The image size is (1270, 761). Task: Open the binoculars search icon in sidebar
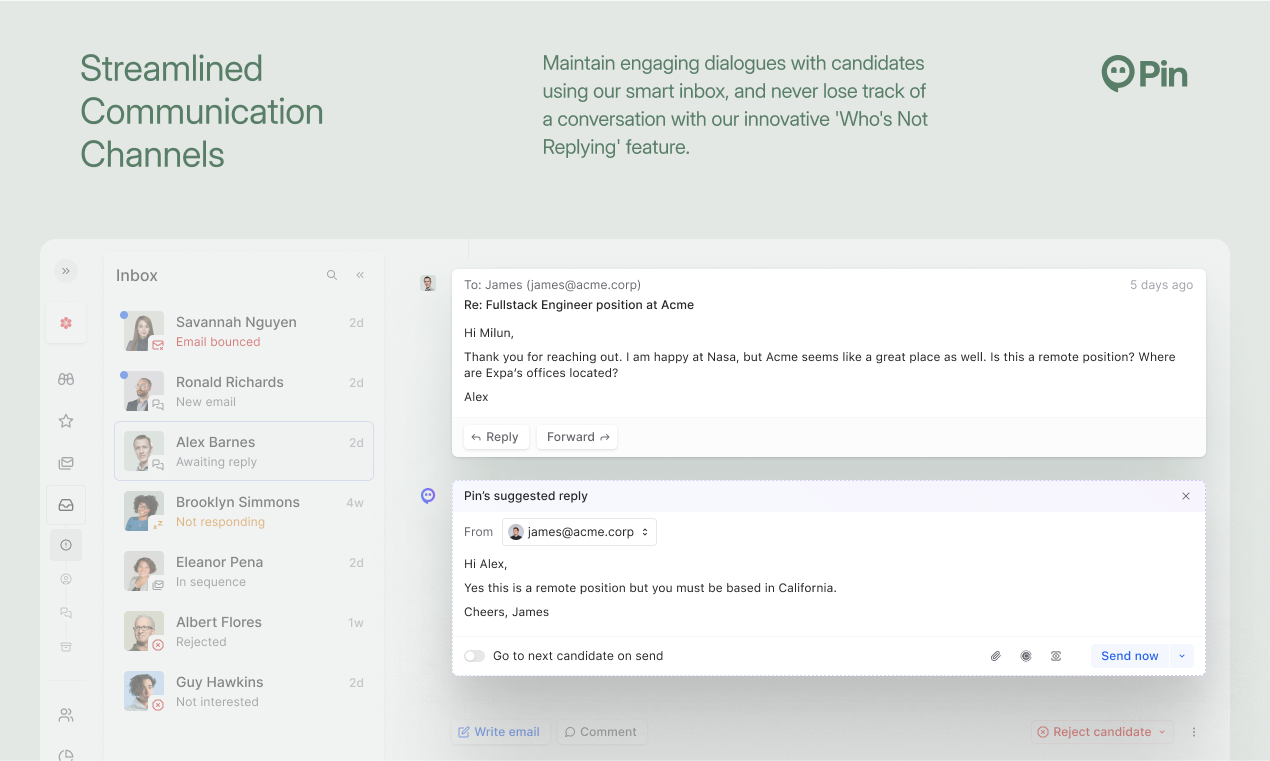tap(66, 379)
